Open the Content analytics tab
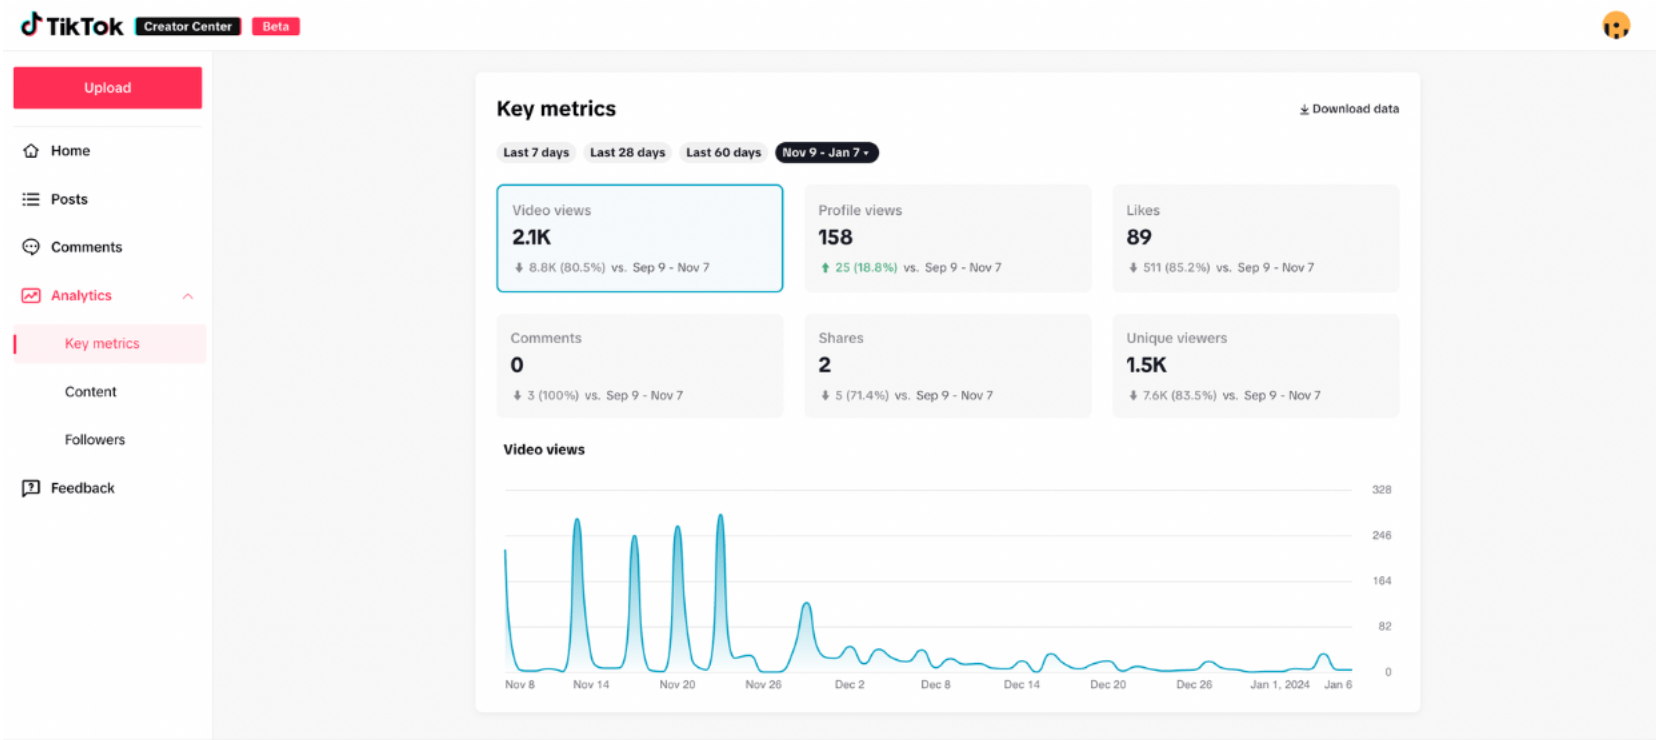Image resolution: width=1656 pixels, height=740 pixels. (x=91, y=392)
